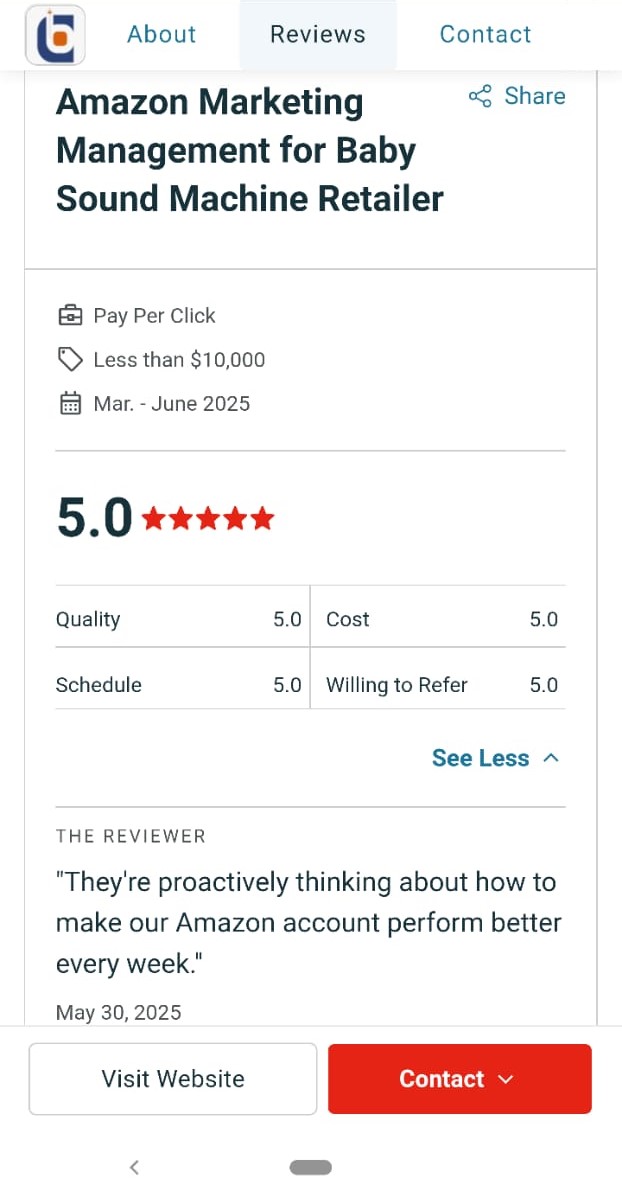Click the Amazon Marketing Management review title
622x1204 pixels.
(249, 150)
